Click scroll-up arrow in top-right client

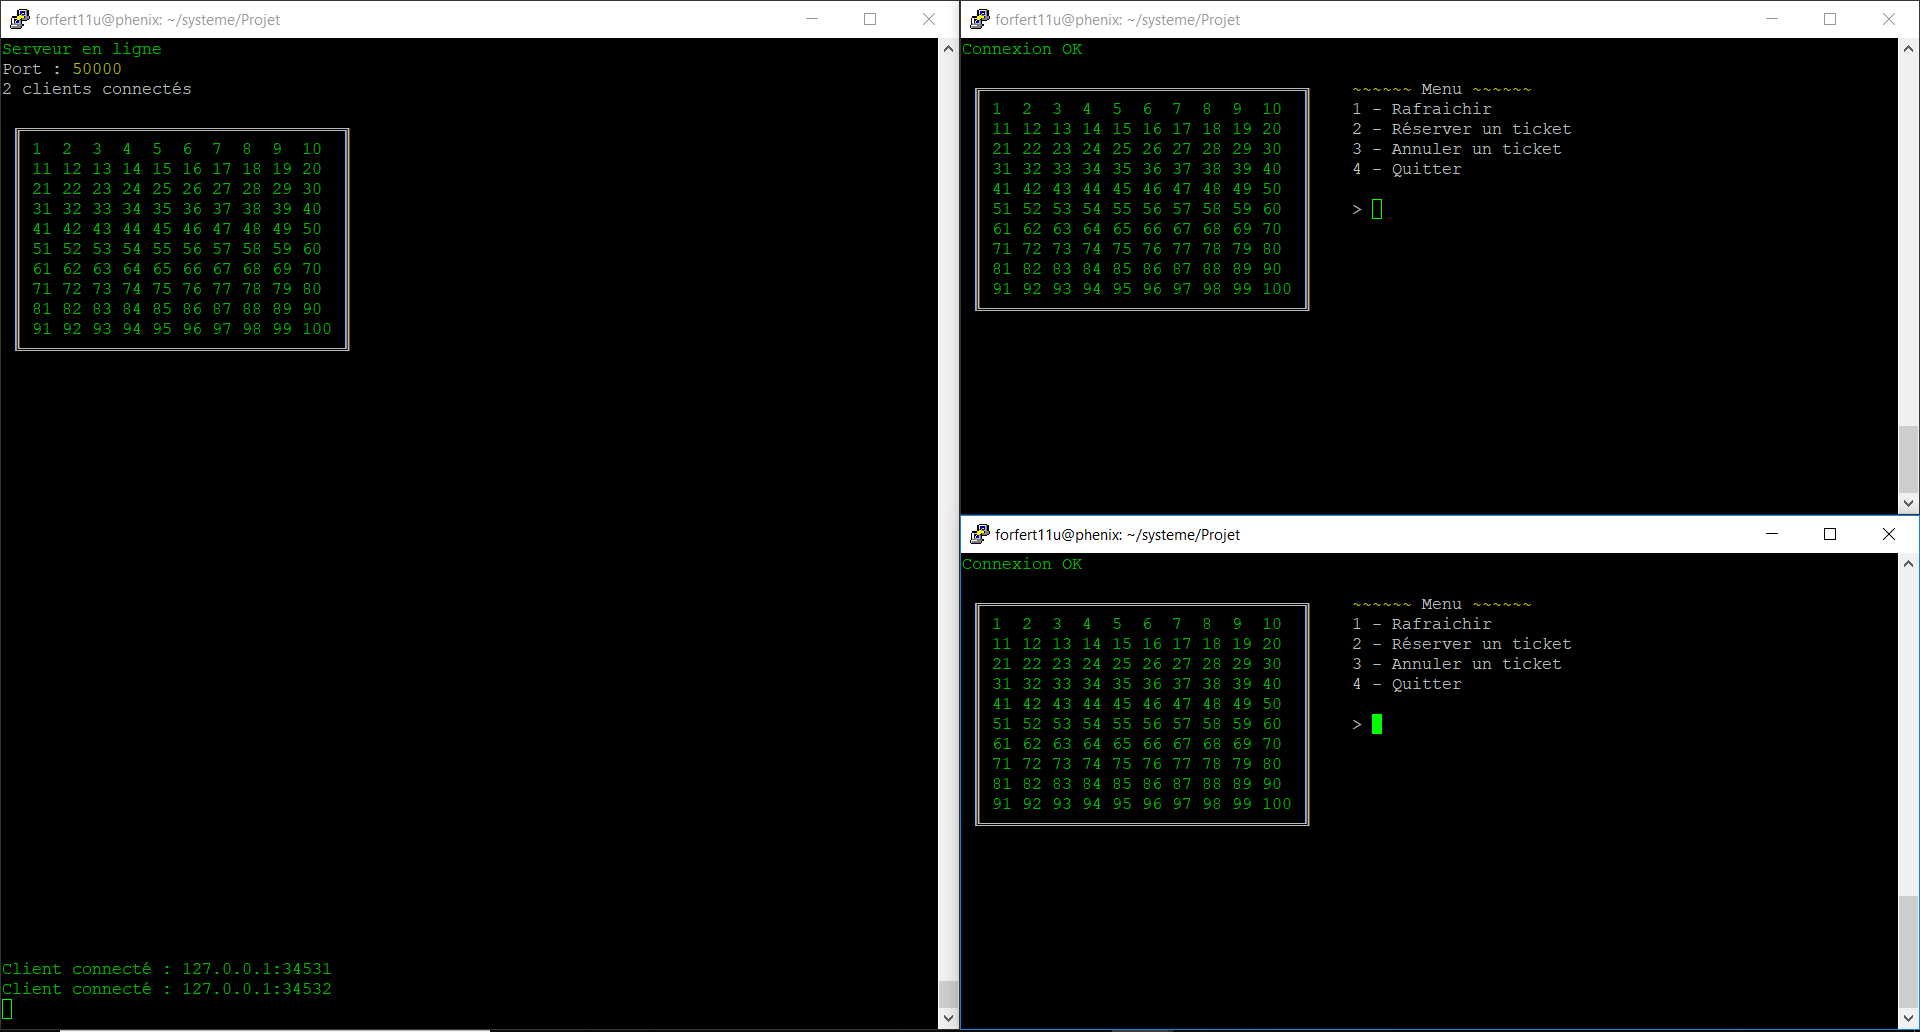[1908, 48]
